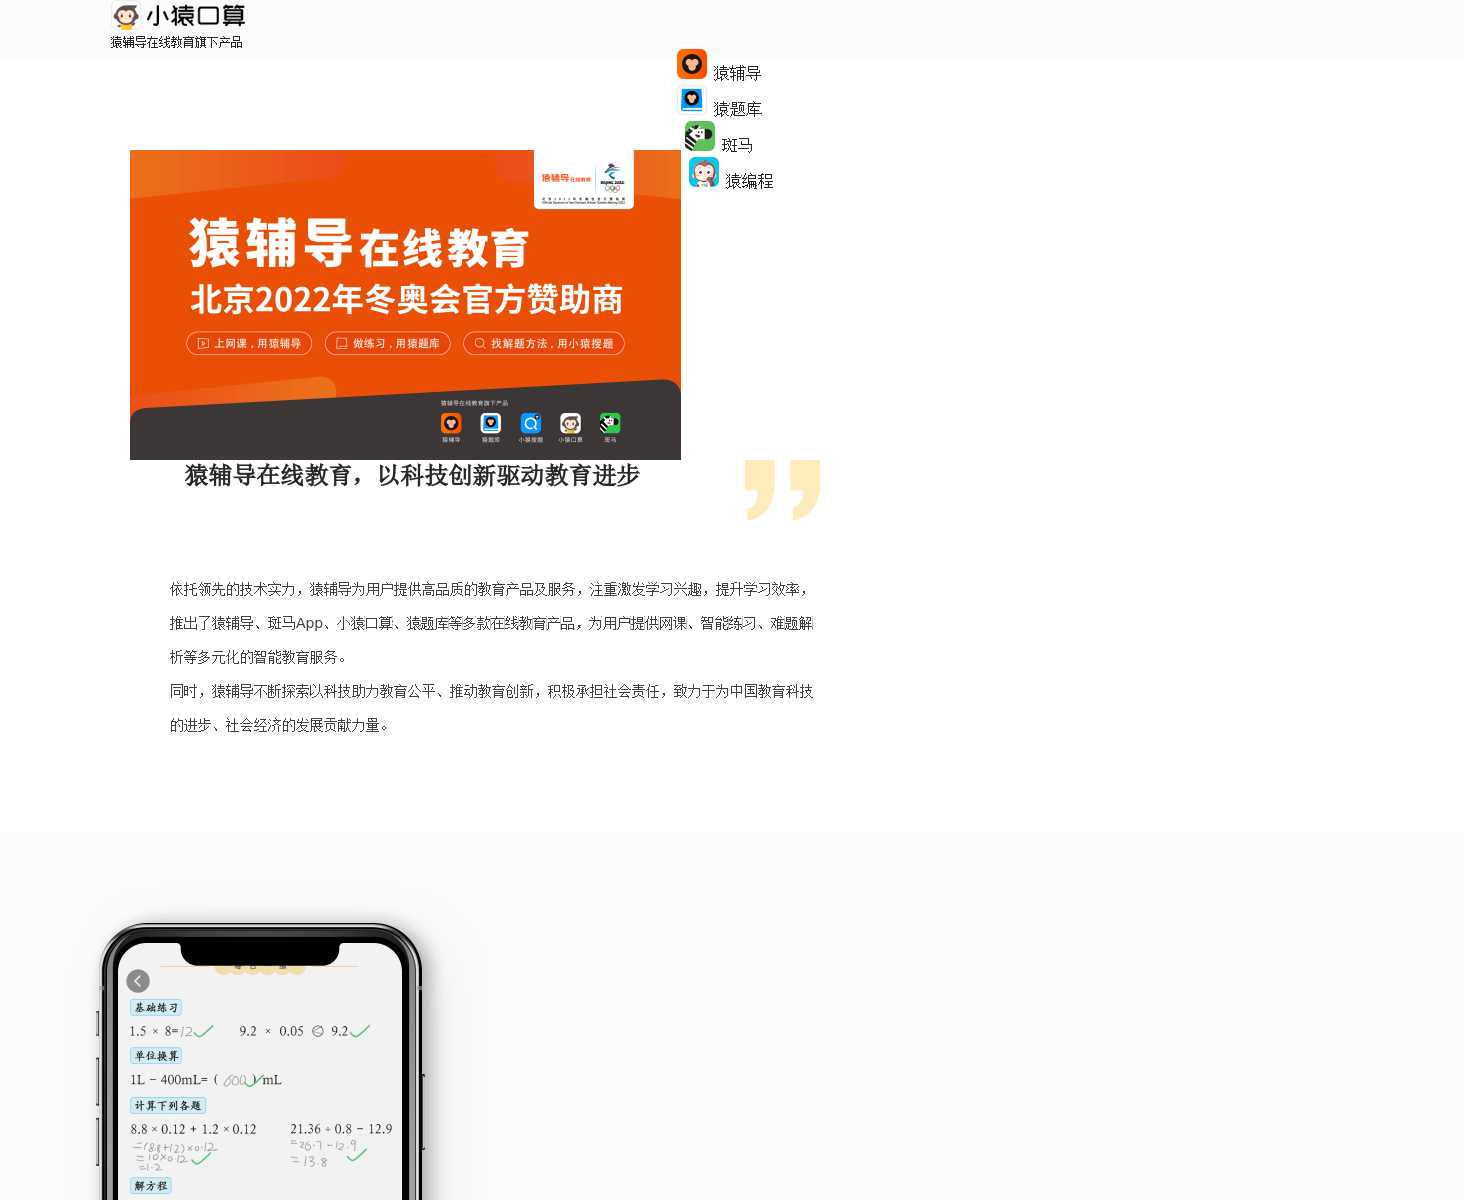This screenshot has width=1464, height=1200.
Task: Click the 小猿口算 icon in banner footer
Action: coord(570,424)
